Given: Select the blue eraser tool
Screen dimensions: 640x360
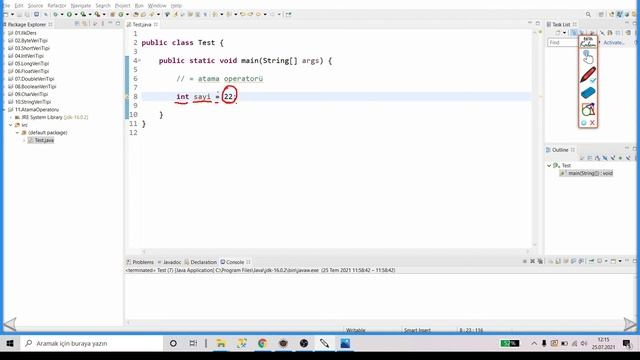Looking at the screenshot, I should click(588, 93).
